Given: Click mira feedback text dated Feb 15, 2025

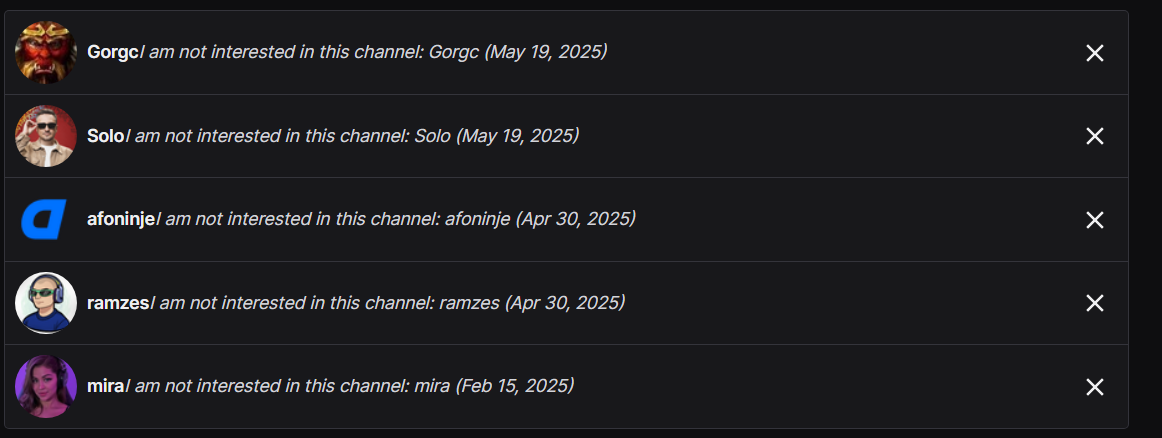Looking at the screenshot, I should [x=349, y=385].
